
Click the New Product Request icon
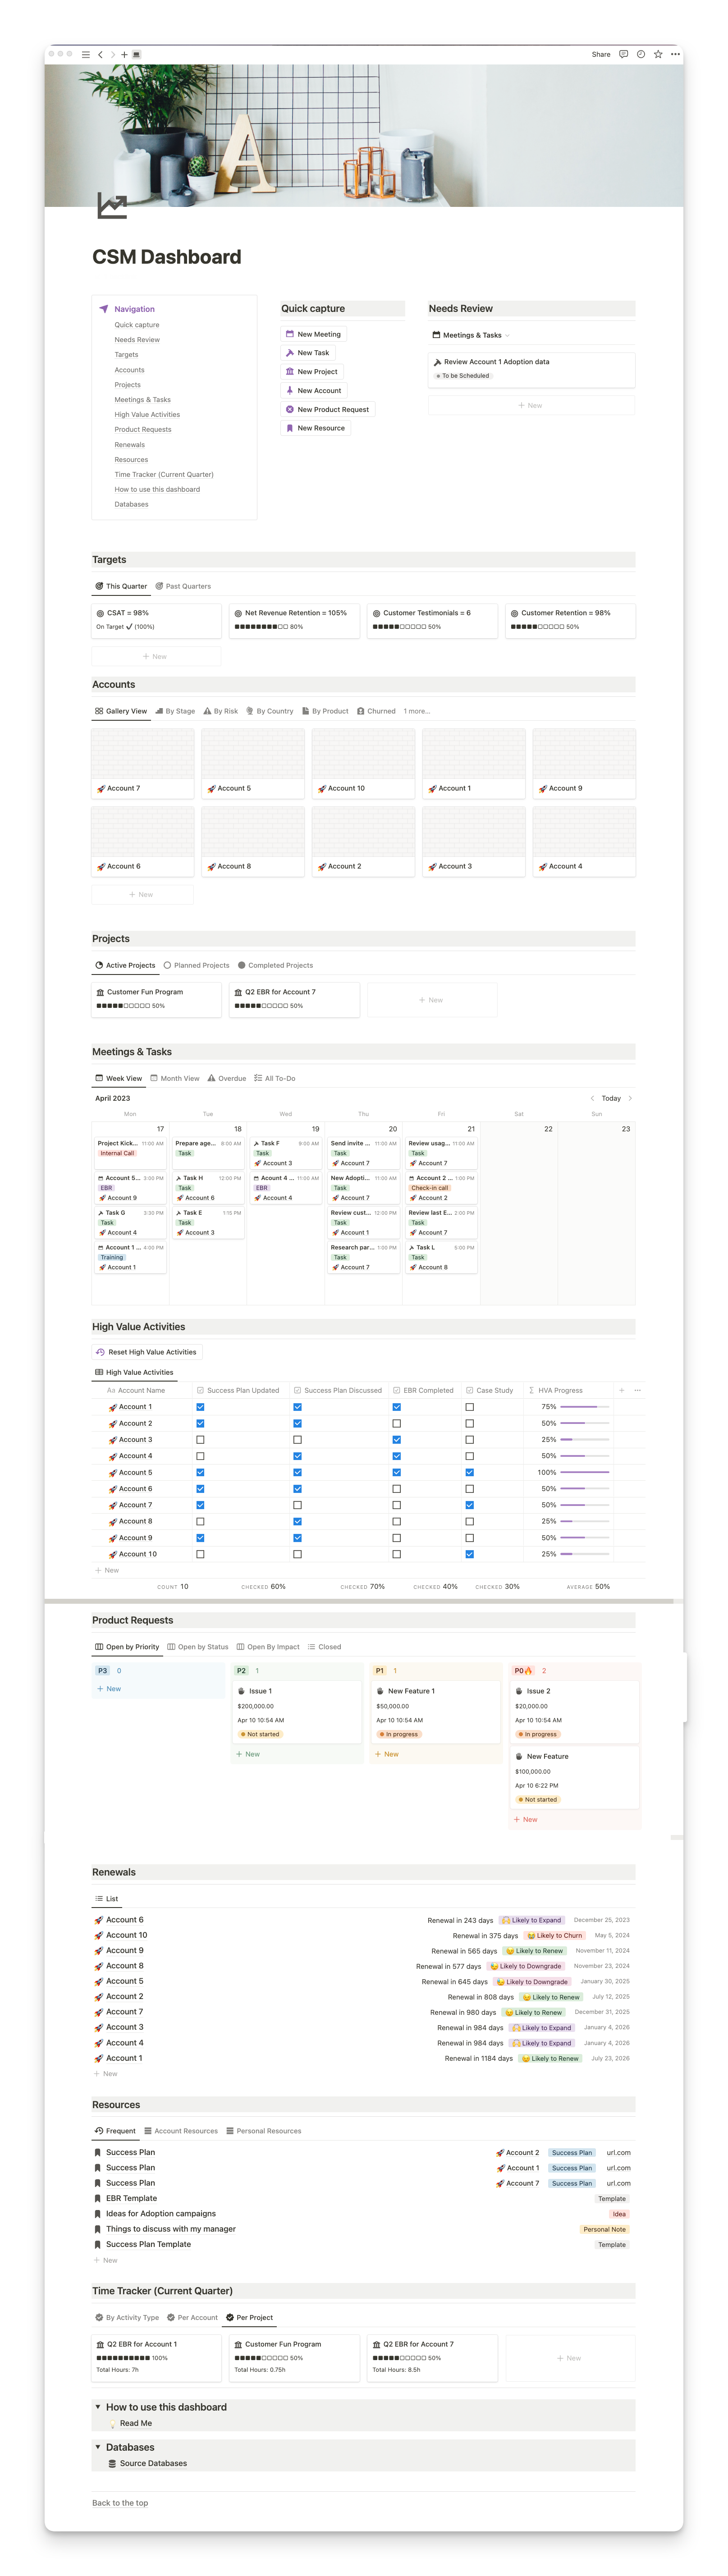click(290, 409)
